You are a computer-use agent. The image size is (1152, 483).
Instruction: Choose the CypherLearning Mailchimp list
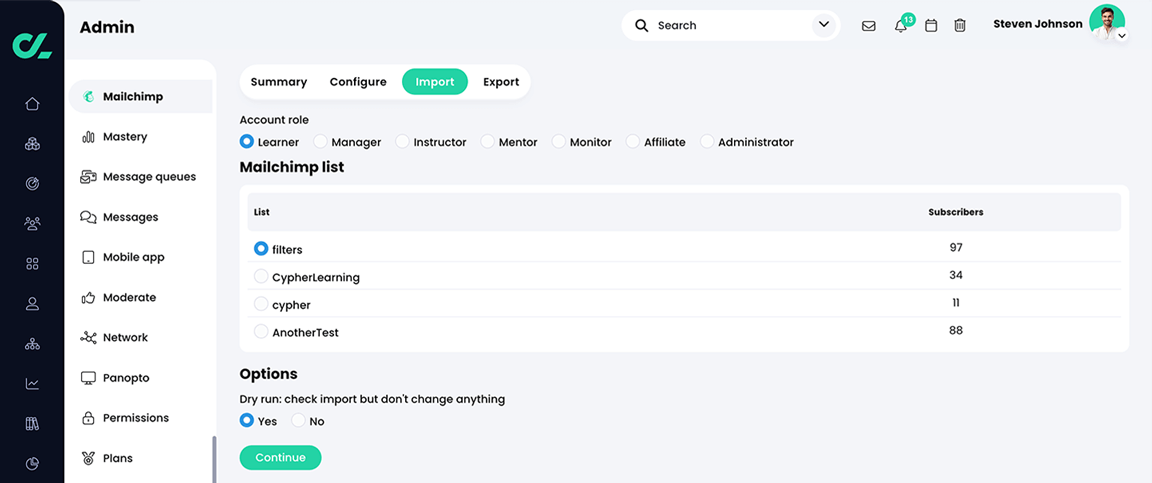point(261,276)
